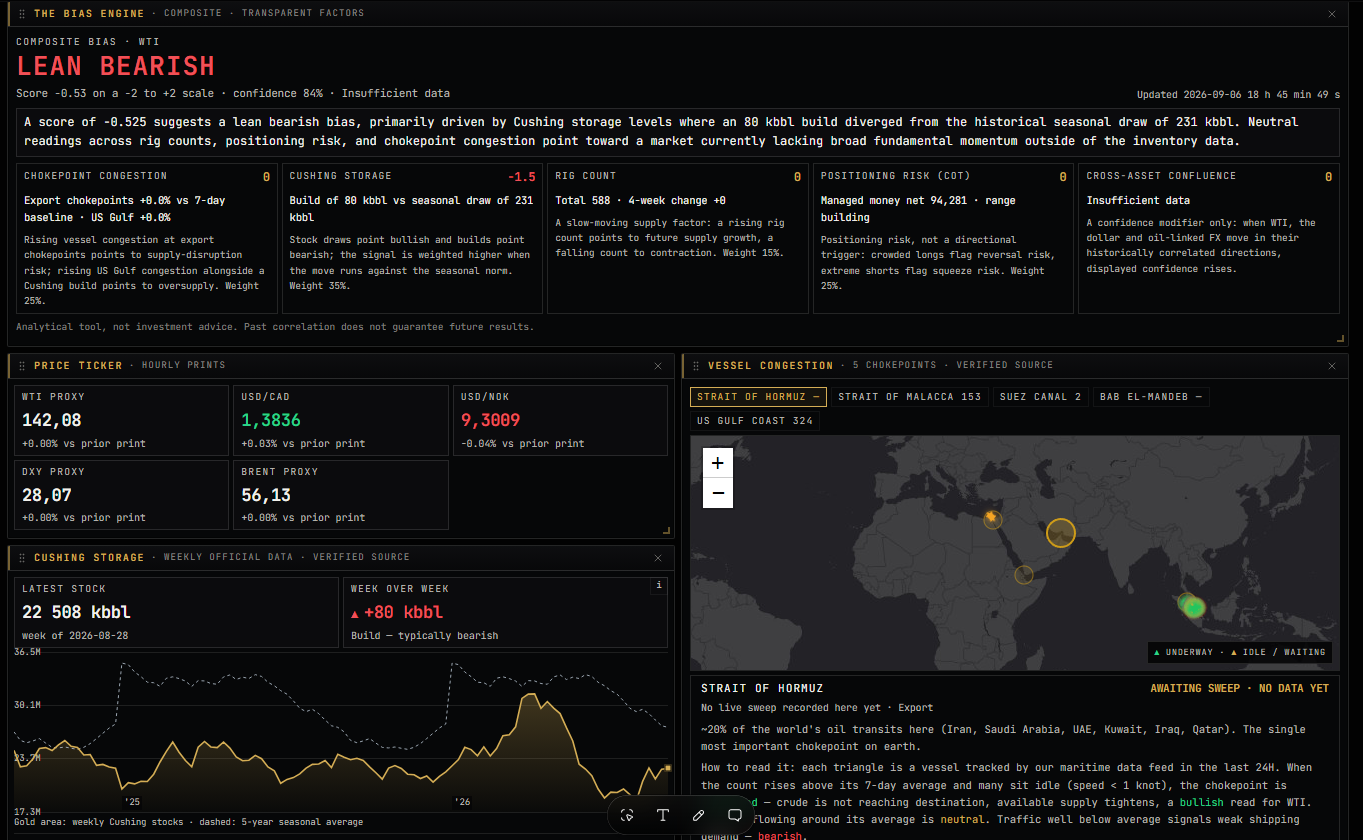
Task: Click the 'Analytical tool, not investment advice' disclaimer
Action: click(x=275, y=327)
